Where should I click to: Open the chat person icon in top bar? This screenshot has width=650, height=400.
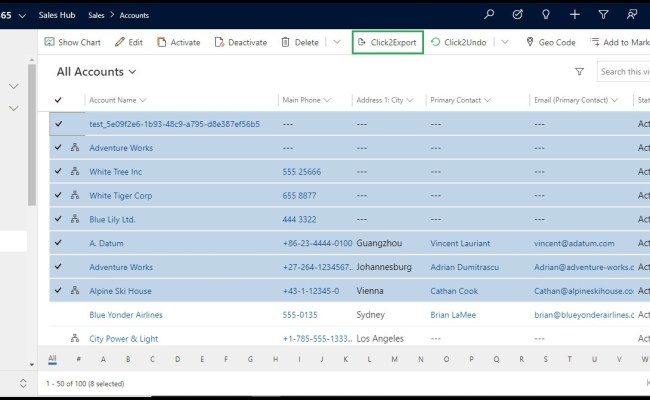click(632, 15)
